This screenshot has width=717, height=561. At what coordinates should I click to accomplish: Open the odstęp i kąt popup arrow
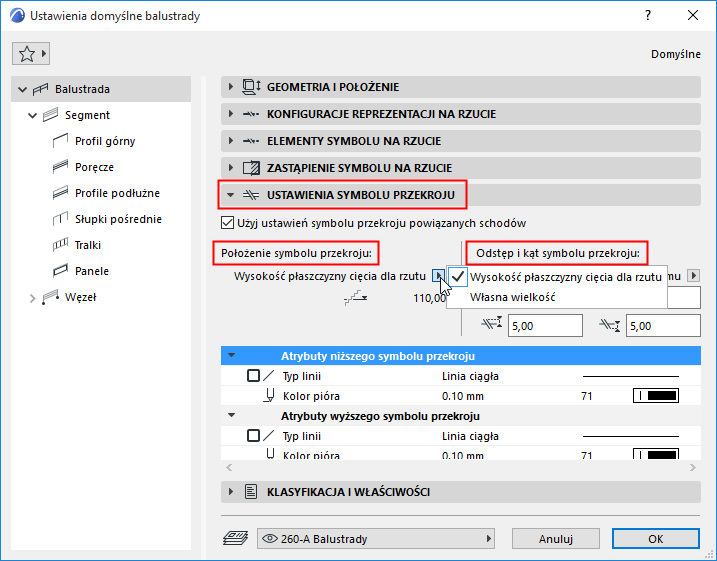click(694, 276)
